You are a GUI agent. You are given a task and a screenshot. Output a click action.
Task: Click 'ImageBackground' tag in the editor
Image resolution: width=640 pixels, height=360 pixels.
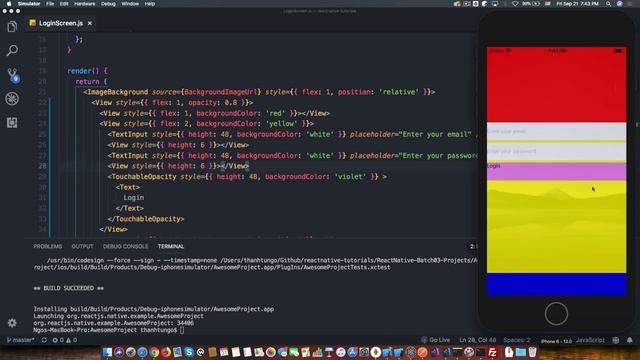pyautogui.click(x=118, y=92)
